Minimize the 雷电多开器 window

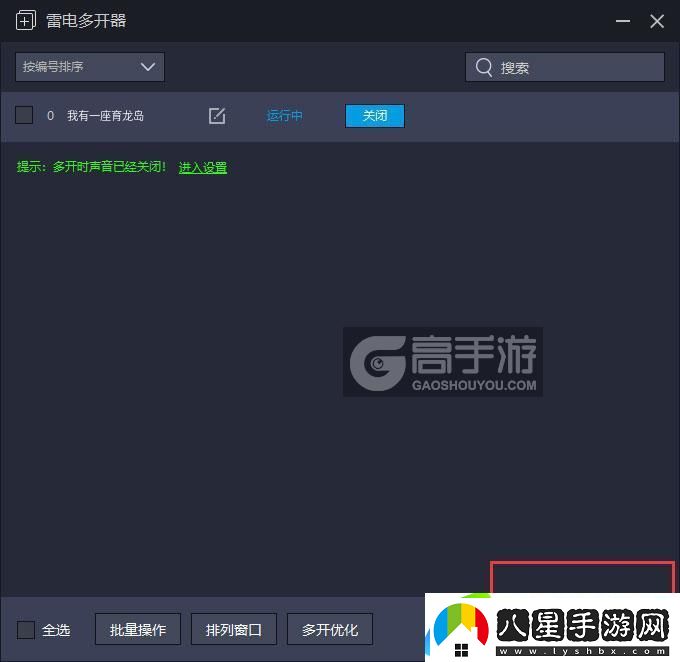[x=623, y=21]
